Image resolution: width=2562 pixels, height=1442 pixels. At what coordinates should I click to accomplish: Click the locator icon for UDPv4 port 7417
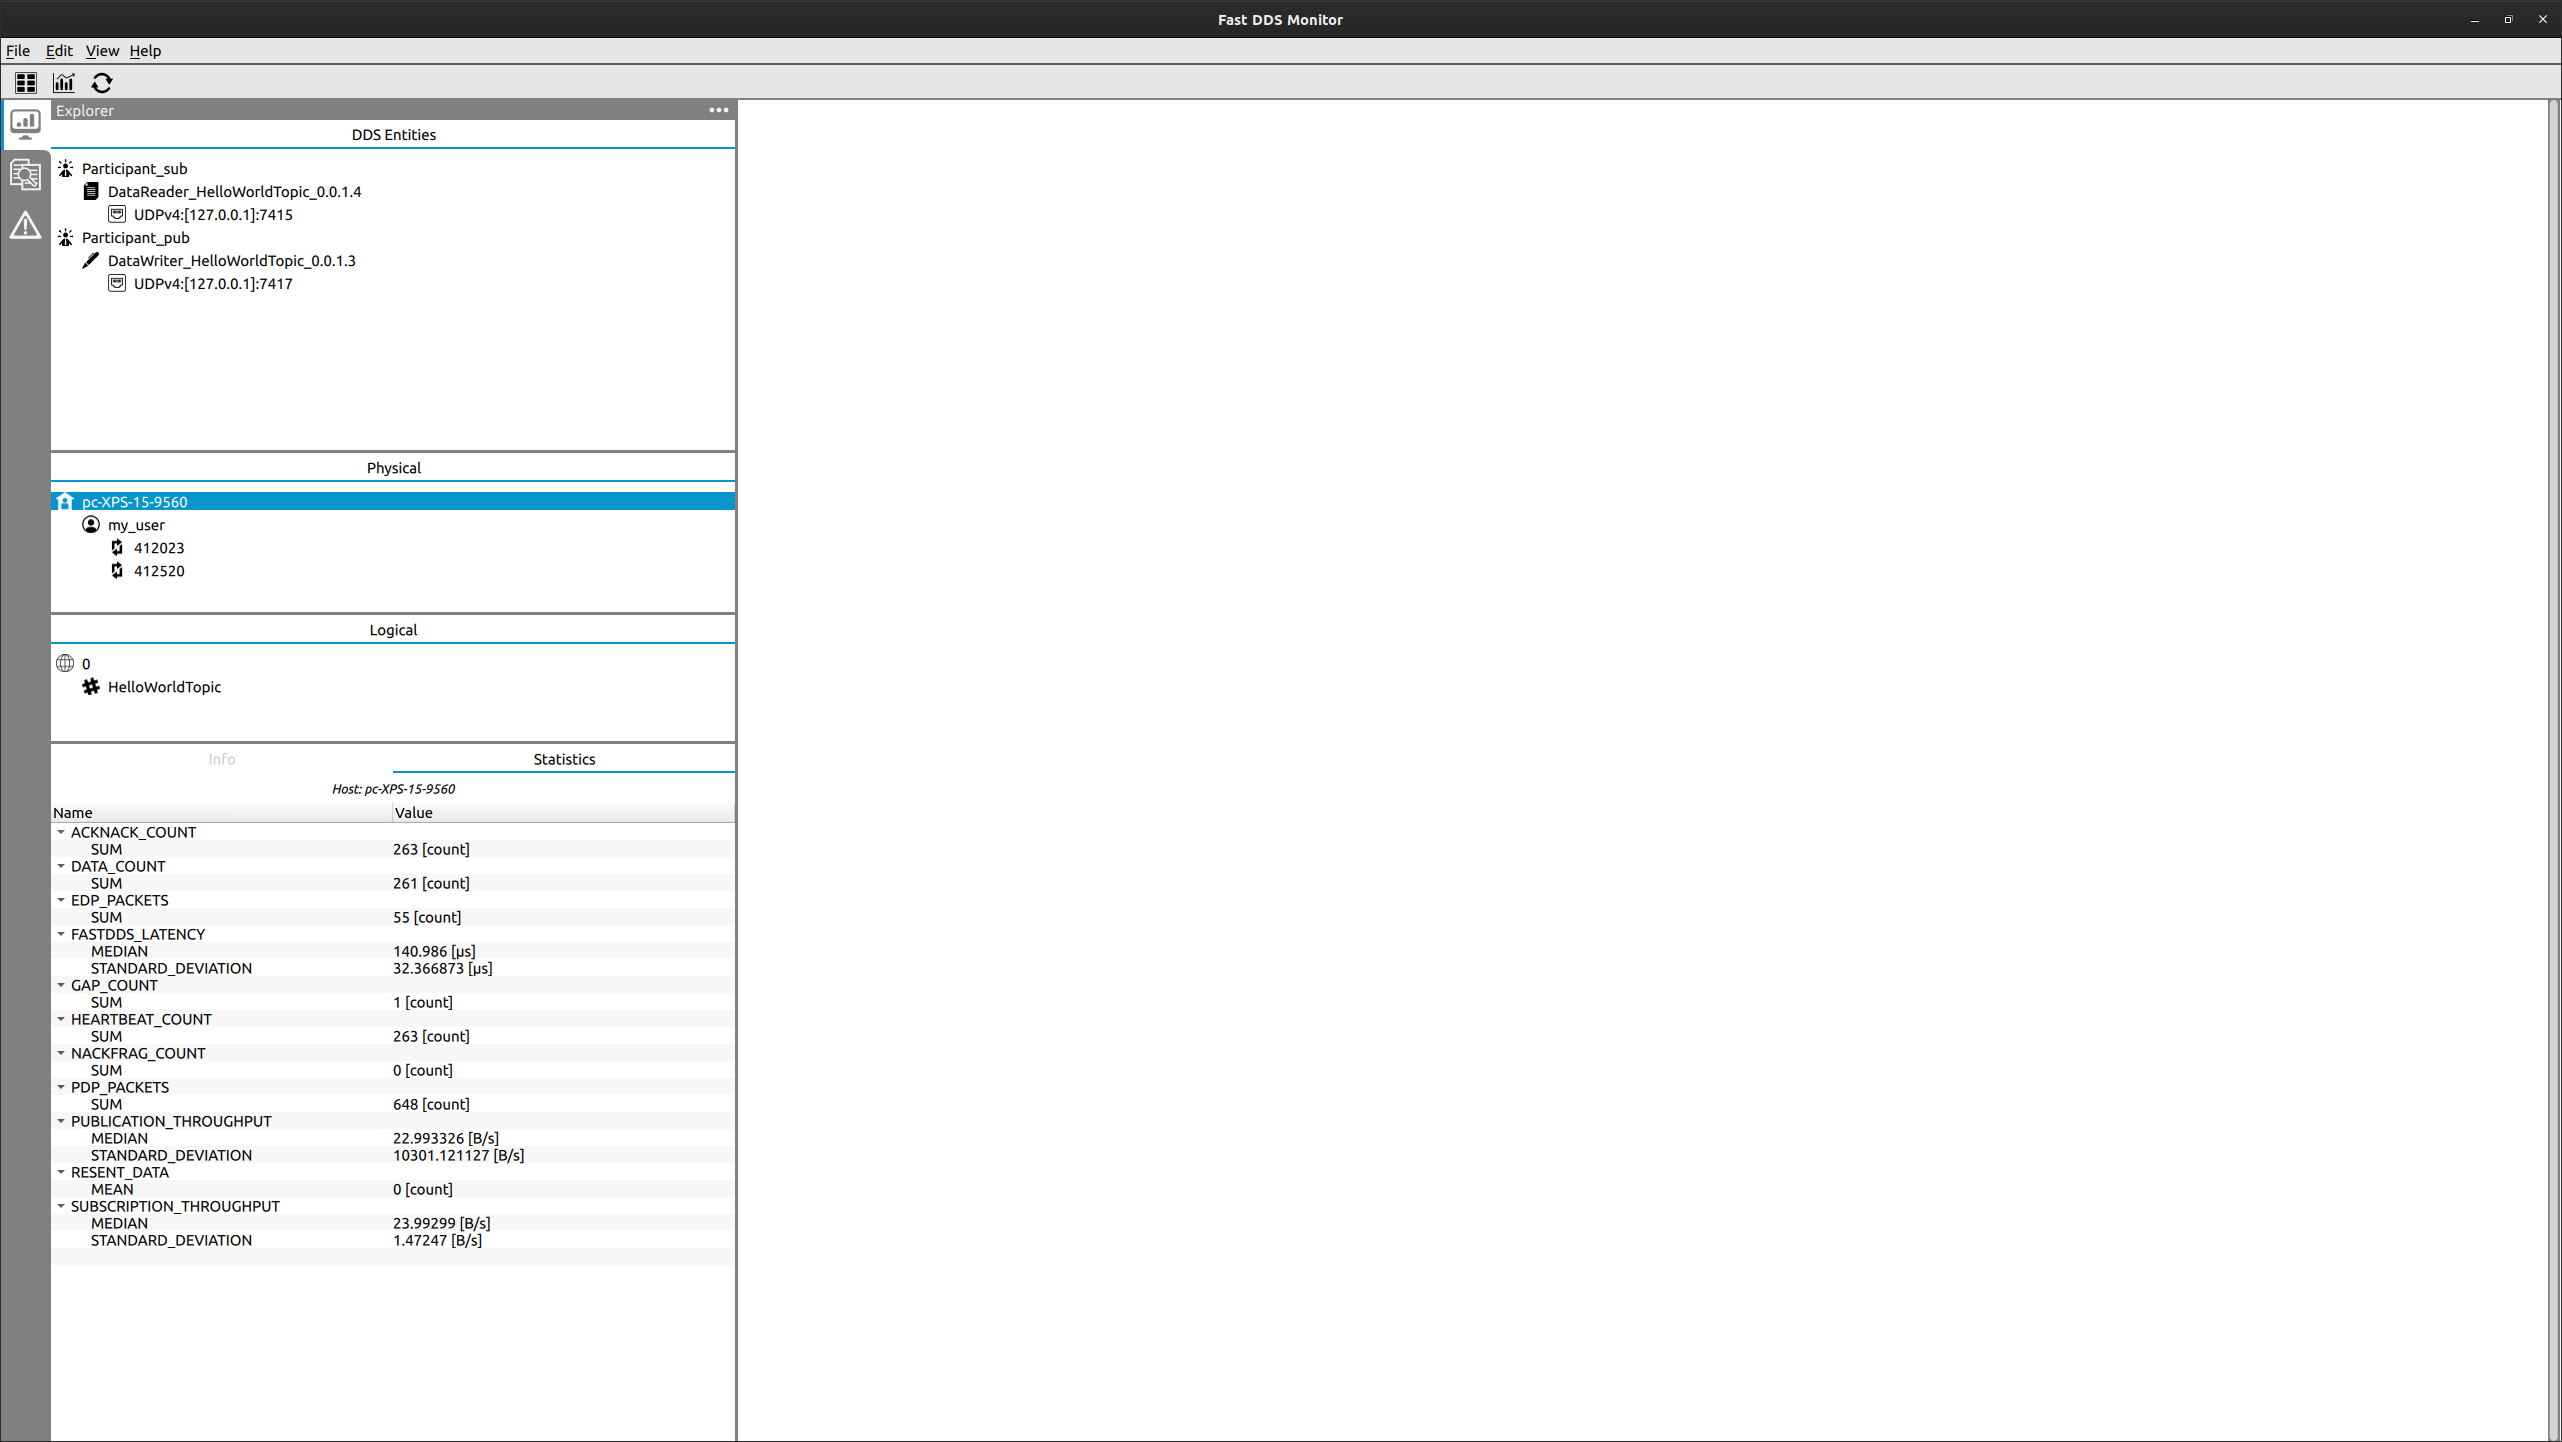117,283
